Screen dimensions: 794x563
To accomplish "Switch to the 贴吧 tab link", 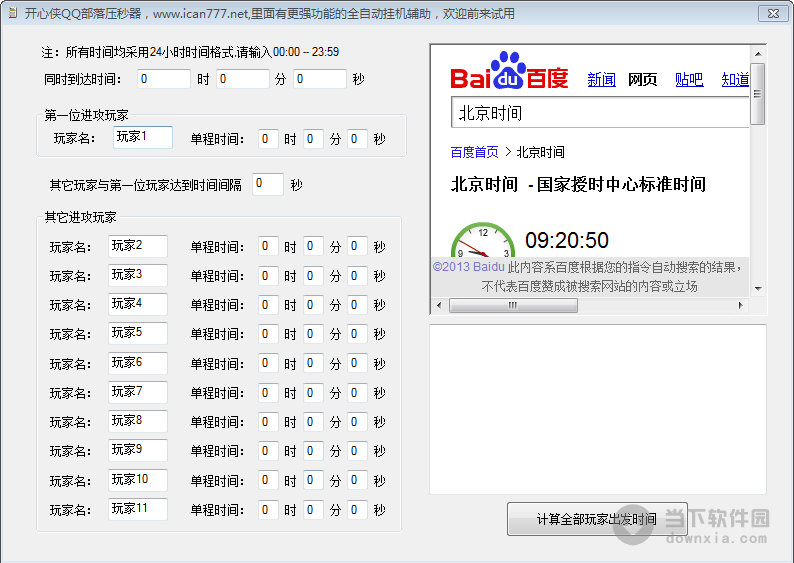I will point(689,80).
